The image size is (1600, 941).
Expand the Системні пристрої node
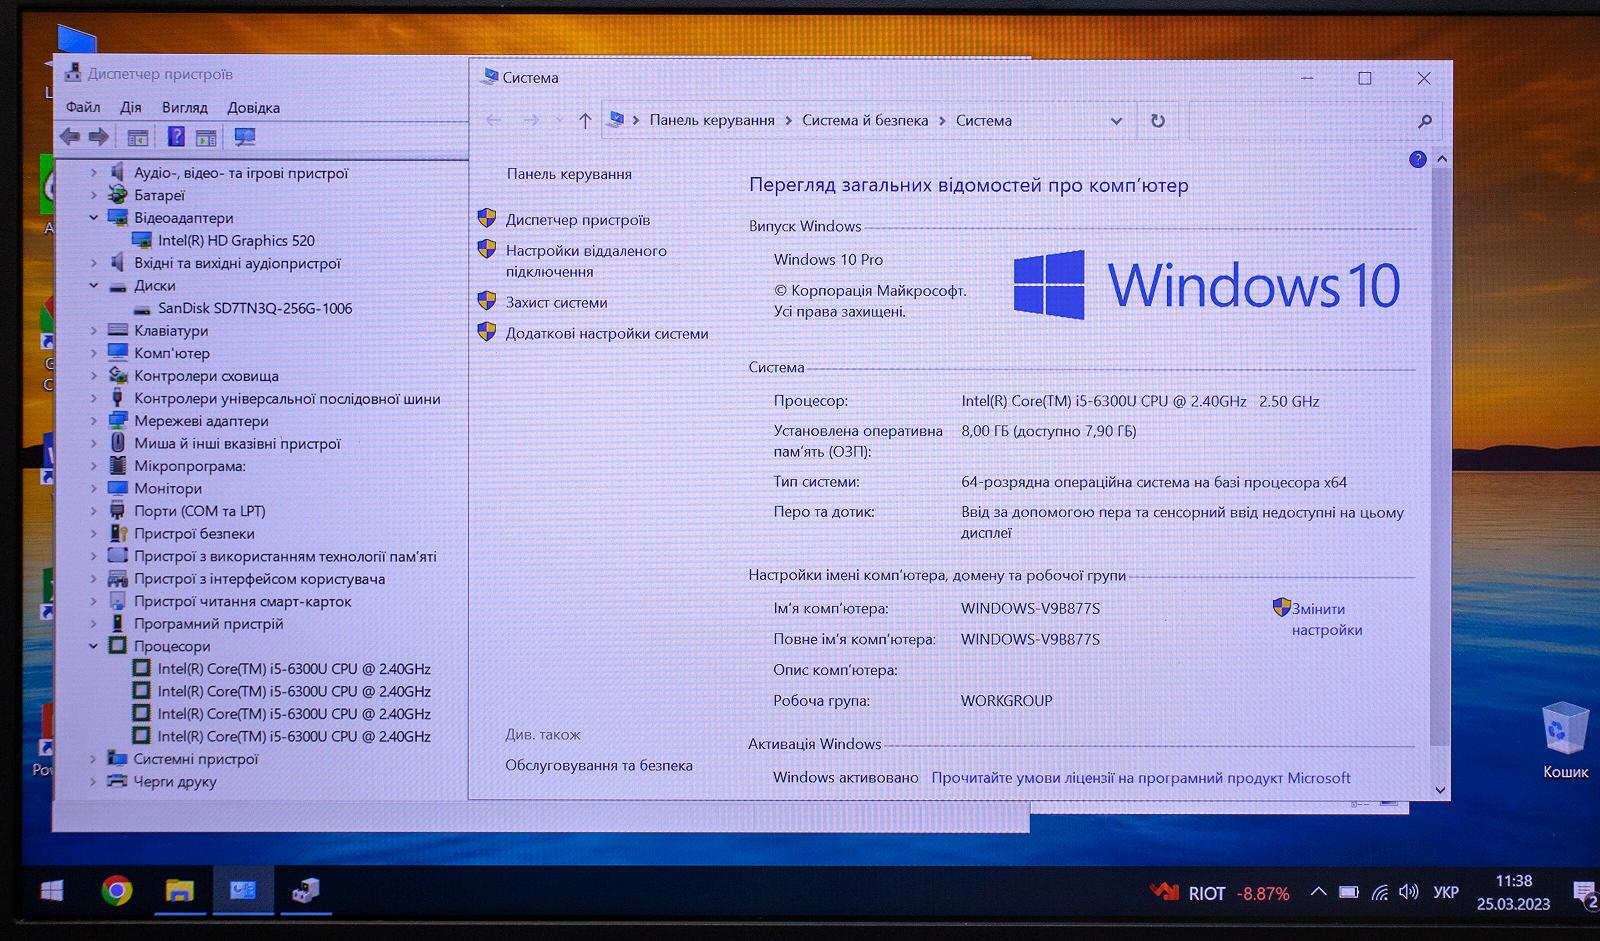[94, 759]
